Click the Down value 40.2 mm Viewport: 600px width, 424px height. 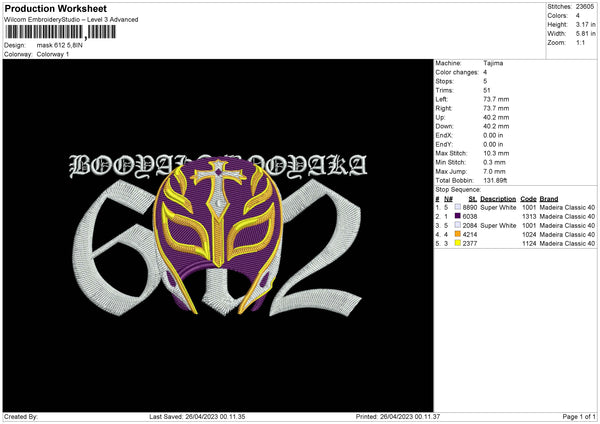pos(496,126)
